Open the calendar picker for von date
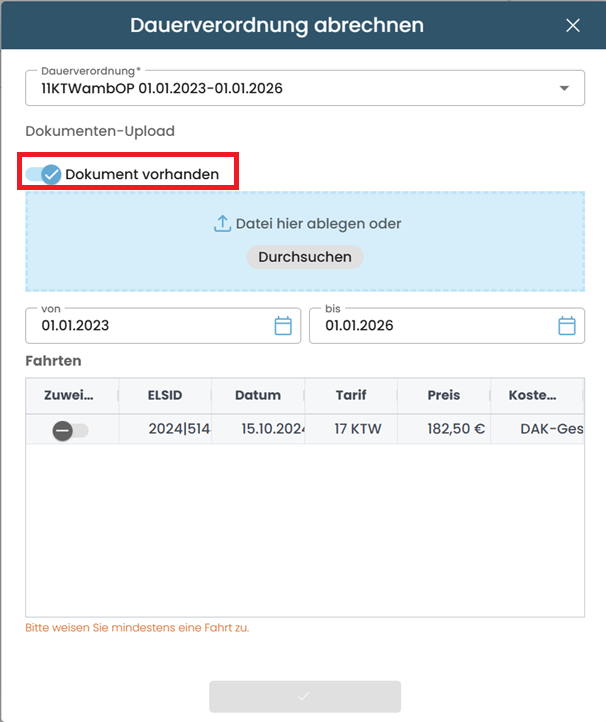Viewport: 606px width, 722px height. [283, 326]
